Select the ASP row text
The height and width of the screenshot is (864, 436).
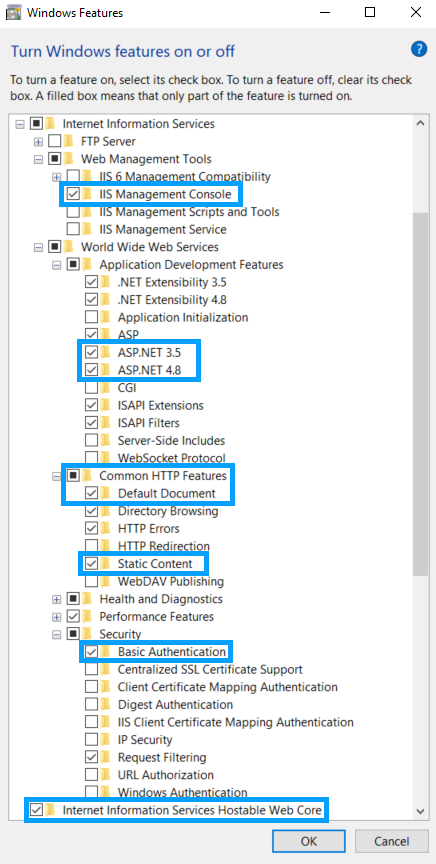(x=128, y=335)
